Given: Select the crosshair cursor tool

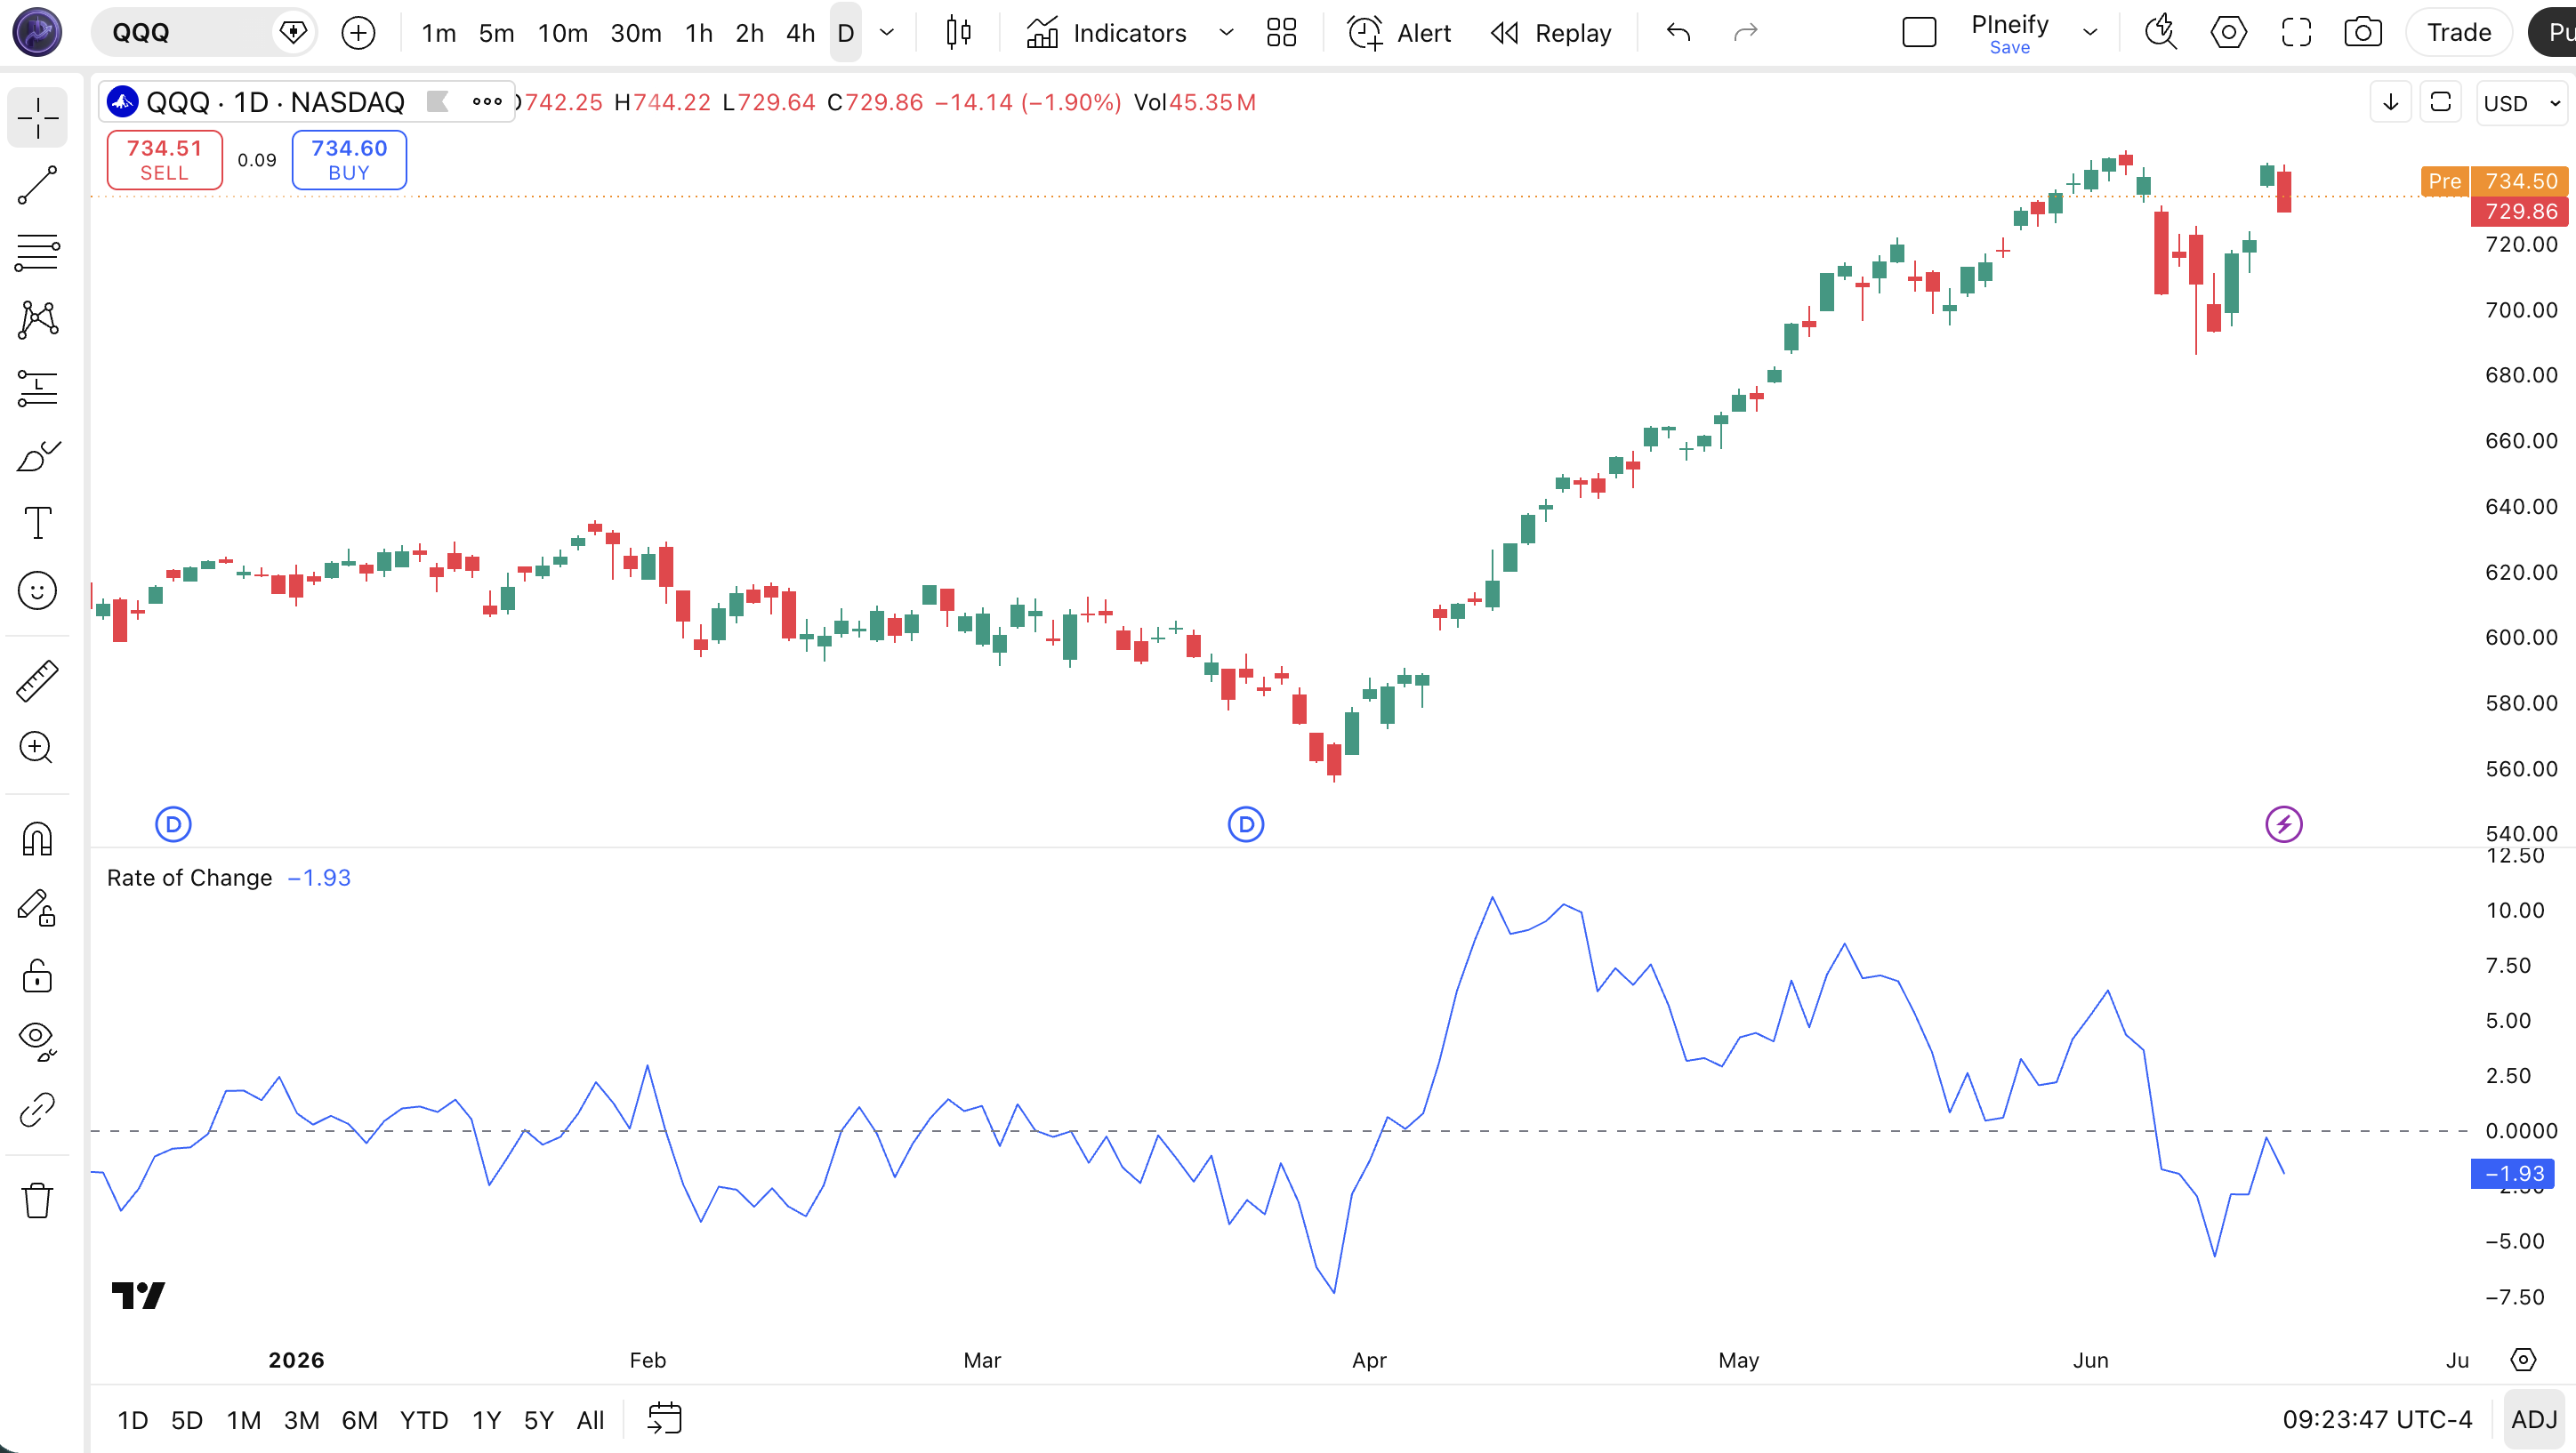Looking at the screenshot, I should 37,118.
